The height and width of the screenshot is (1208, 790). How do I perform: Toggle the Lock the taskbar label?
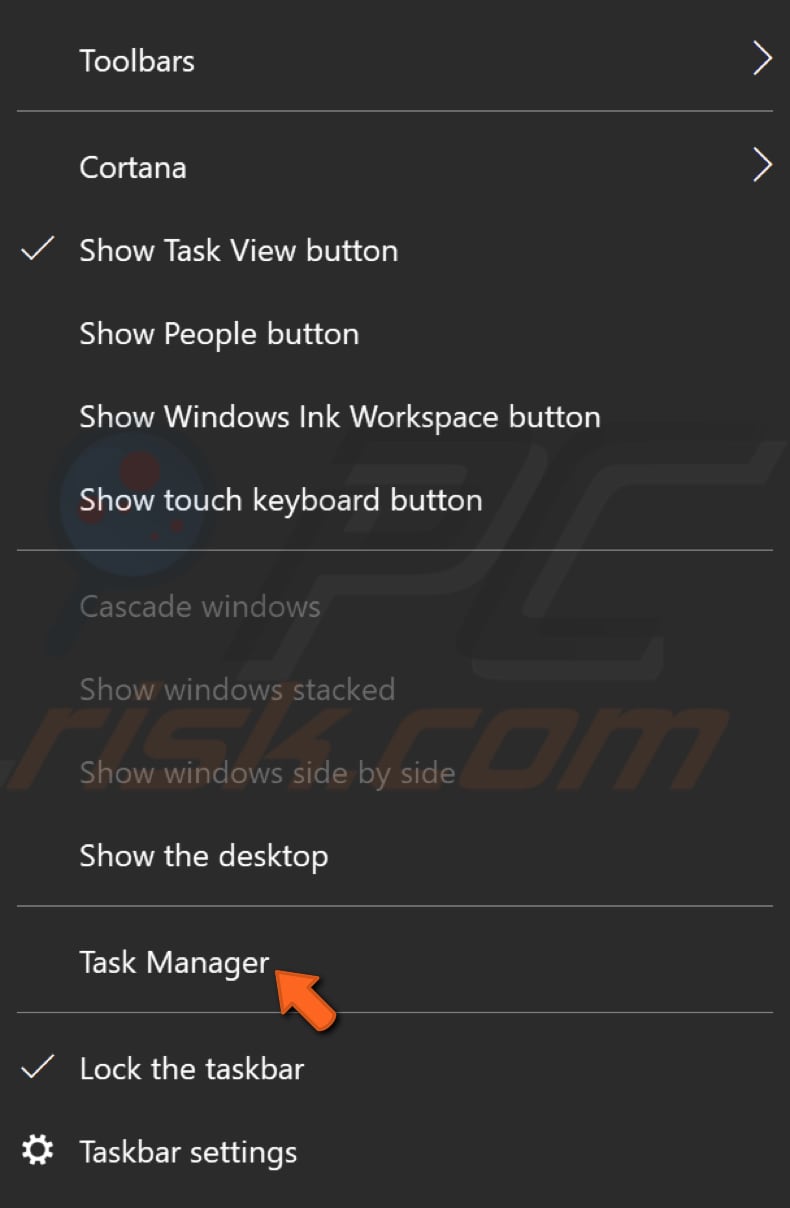click(x=192, y=1069)
